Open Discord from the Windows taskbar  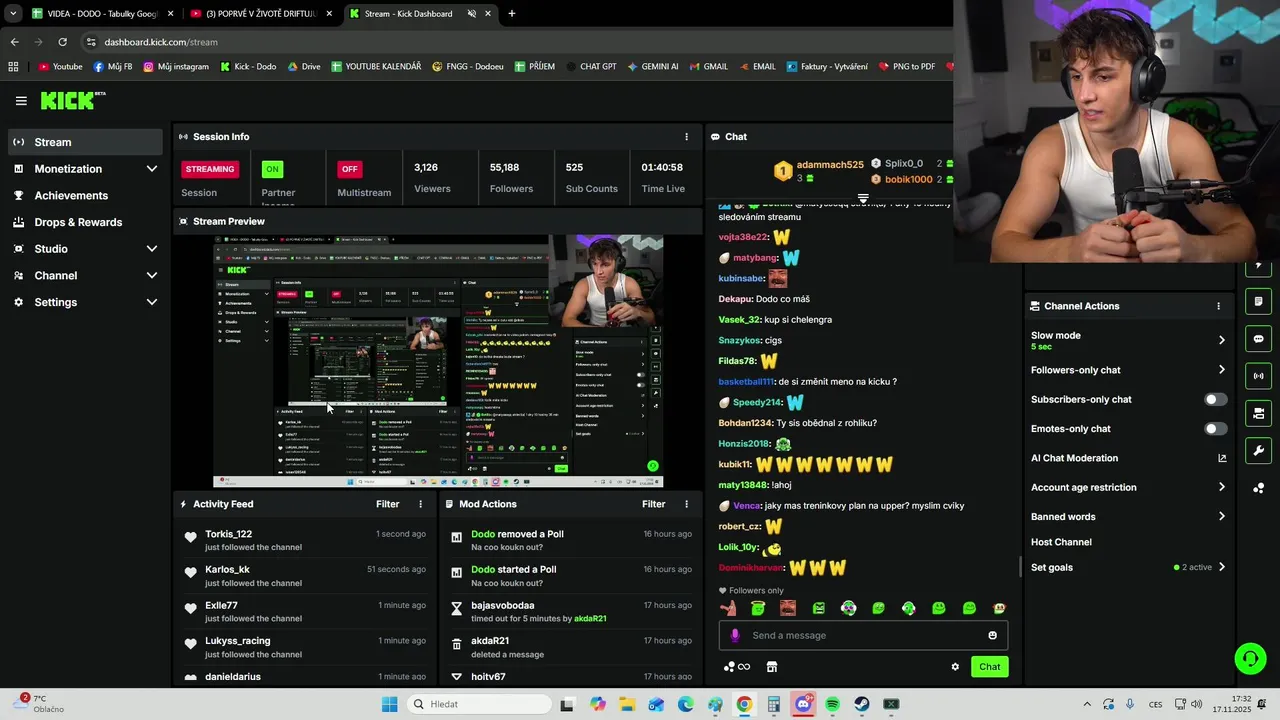[x=803, y=704]
